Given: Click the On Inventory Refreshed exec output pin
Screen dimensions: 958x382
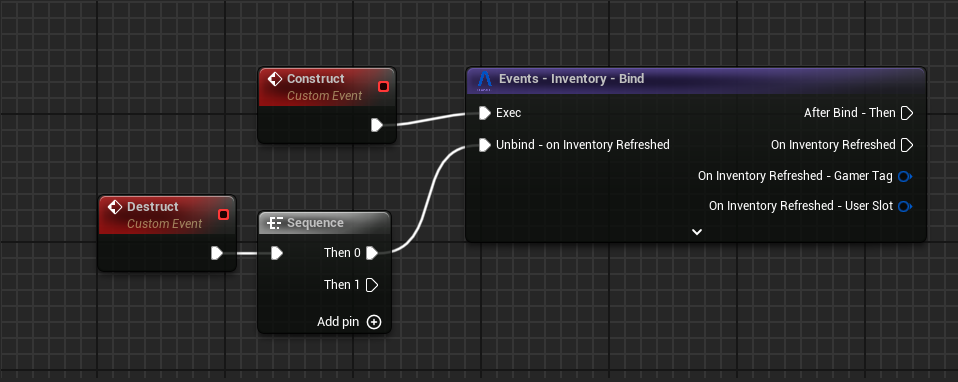Looking at the screenshot, I should 907,145.
